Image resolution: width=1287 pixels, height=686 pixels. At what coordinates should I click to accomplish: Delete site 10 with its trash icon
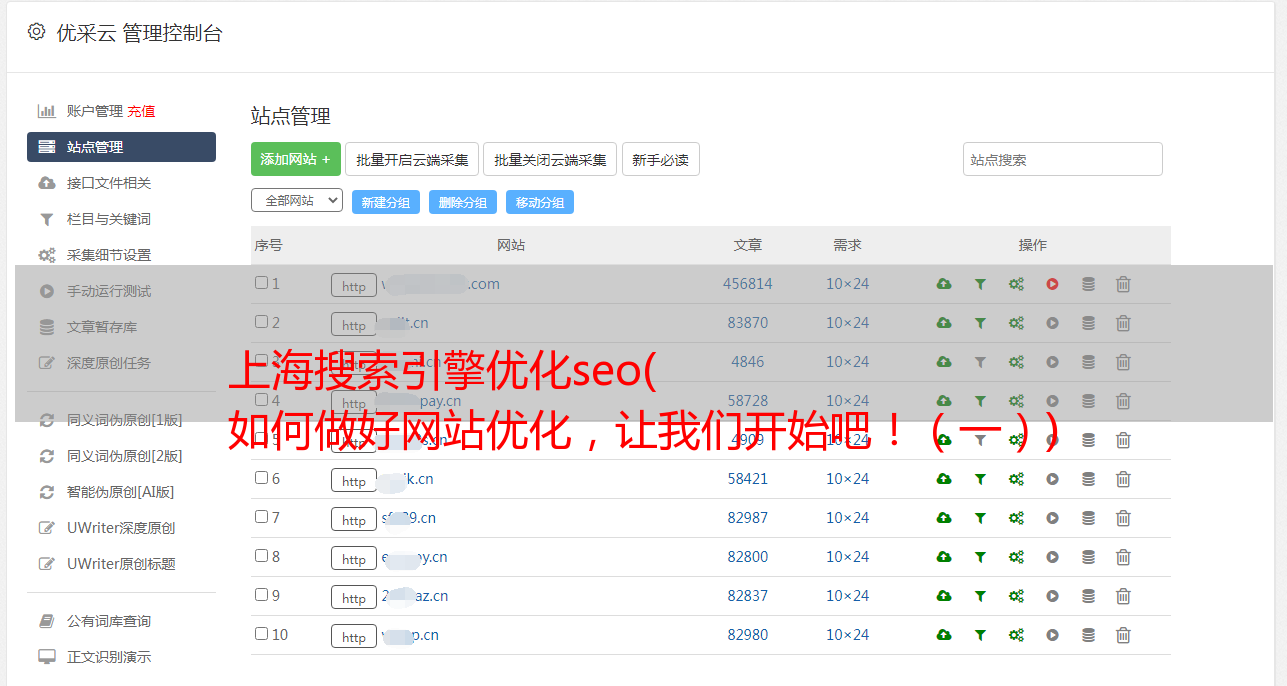tap(1123, 635)
